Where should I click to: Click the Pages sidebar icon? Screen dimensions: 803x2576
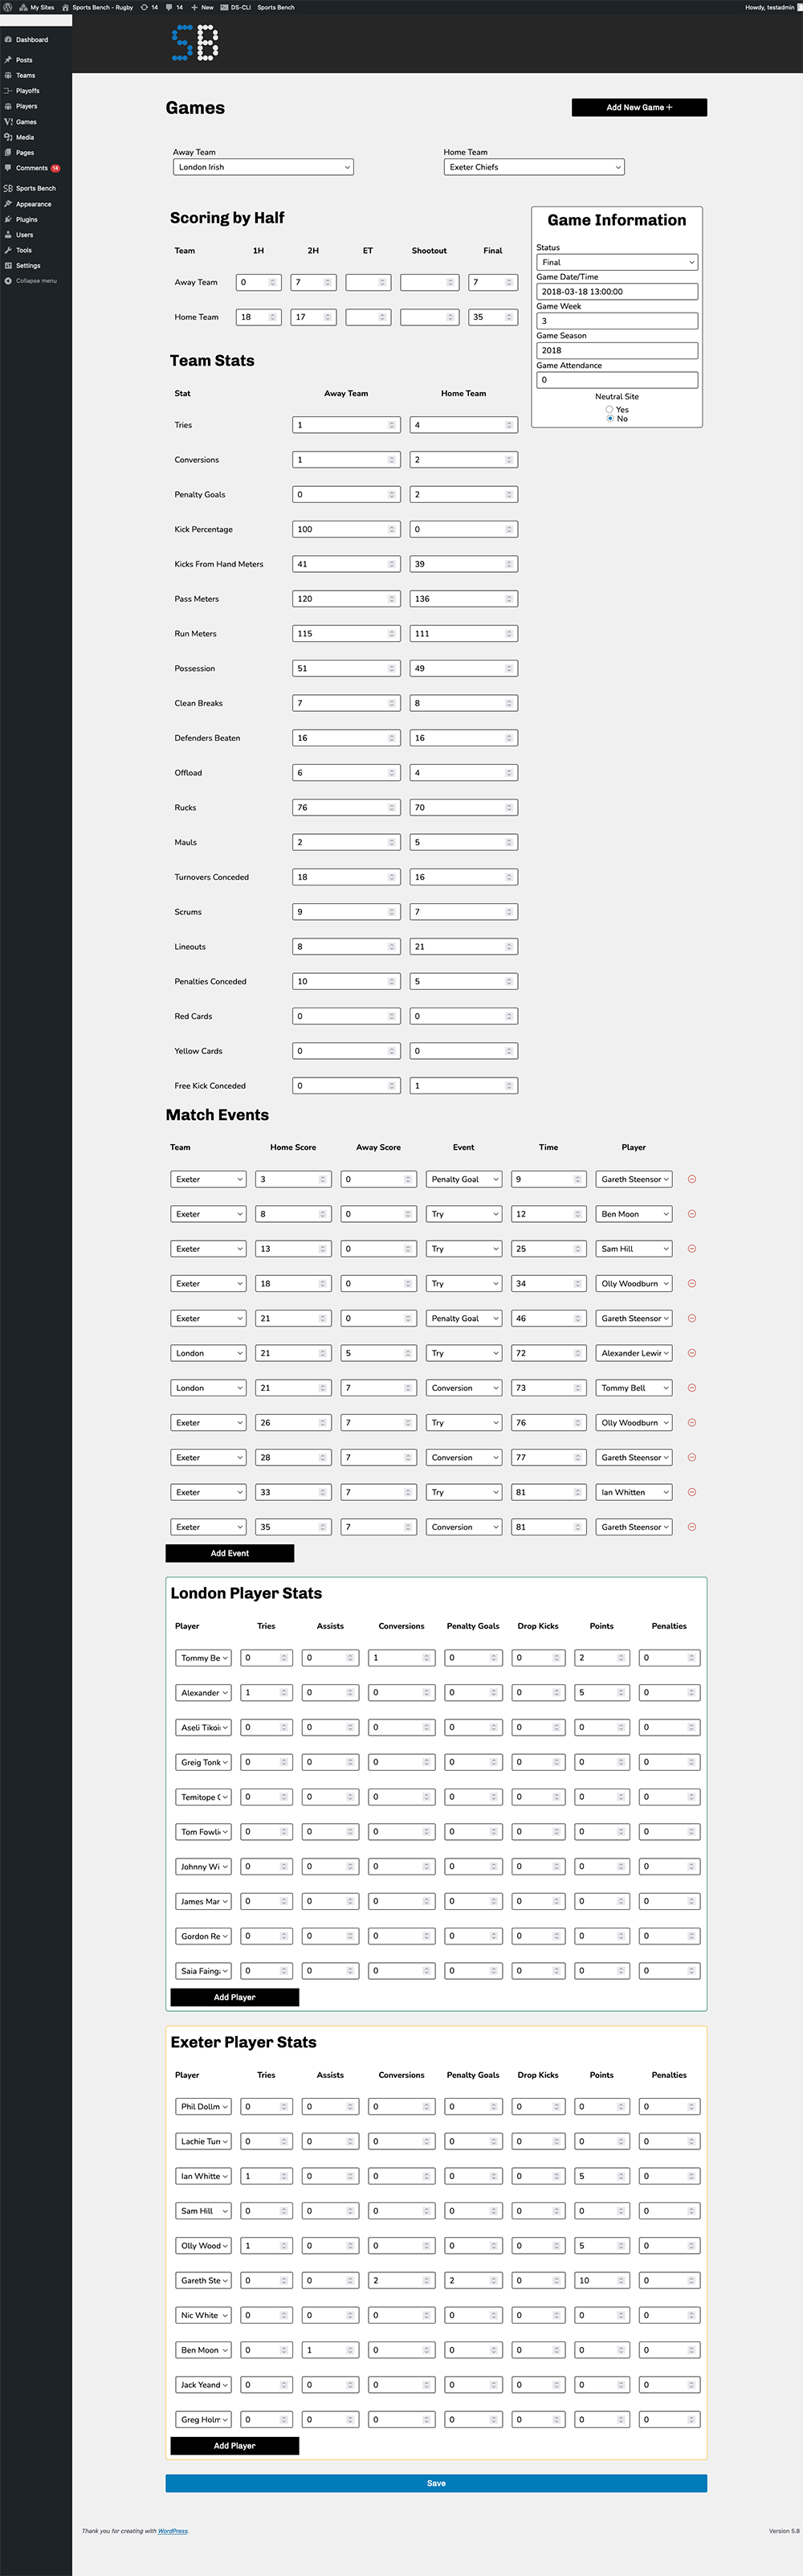(8, 153)
